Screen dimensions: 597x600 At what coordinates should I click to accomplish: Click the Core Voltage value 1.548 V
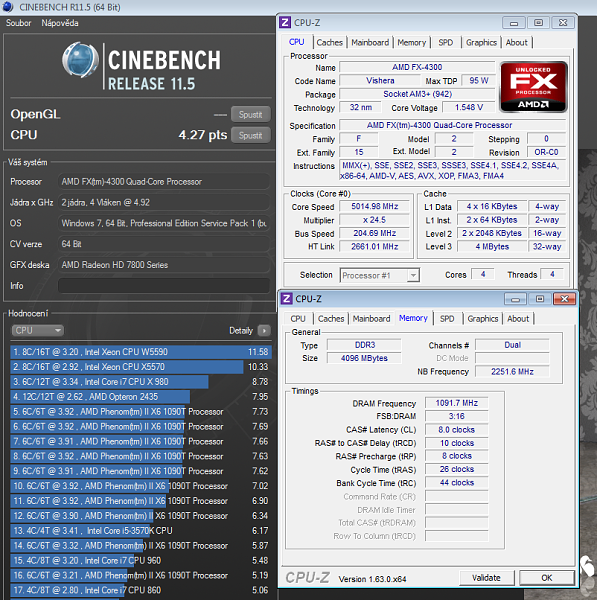coord(469,108)
